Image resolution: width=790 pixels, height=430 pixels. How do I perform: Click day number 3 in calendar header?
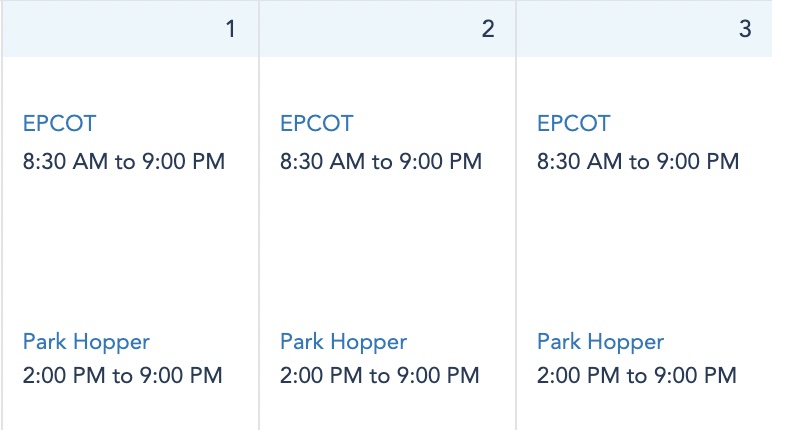pyautogui.click(x=744, y=29)
